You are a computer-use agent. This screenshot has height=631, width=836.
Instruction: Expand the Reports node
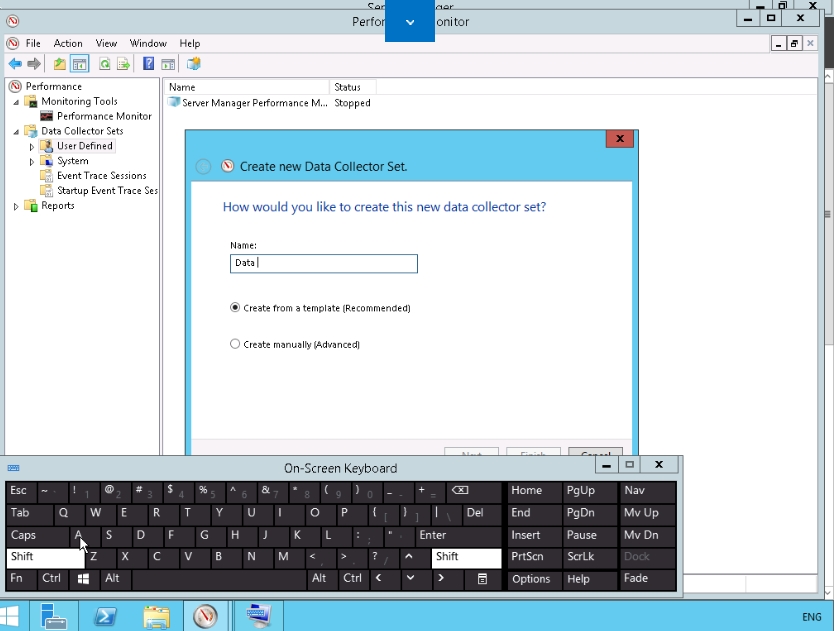(16, 206)
